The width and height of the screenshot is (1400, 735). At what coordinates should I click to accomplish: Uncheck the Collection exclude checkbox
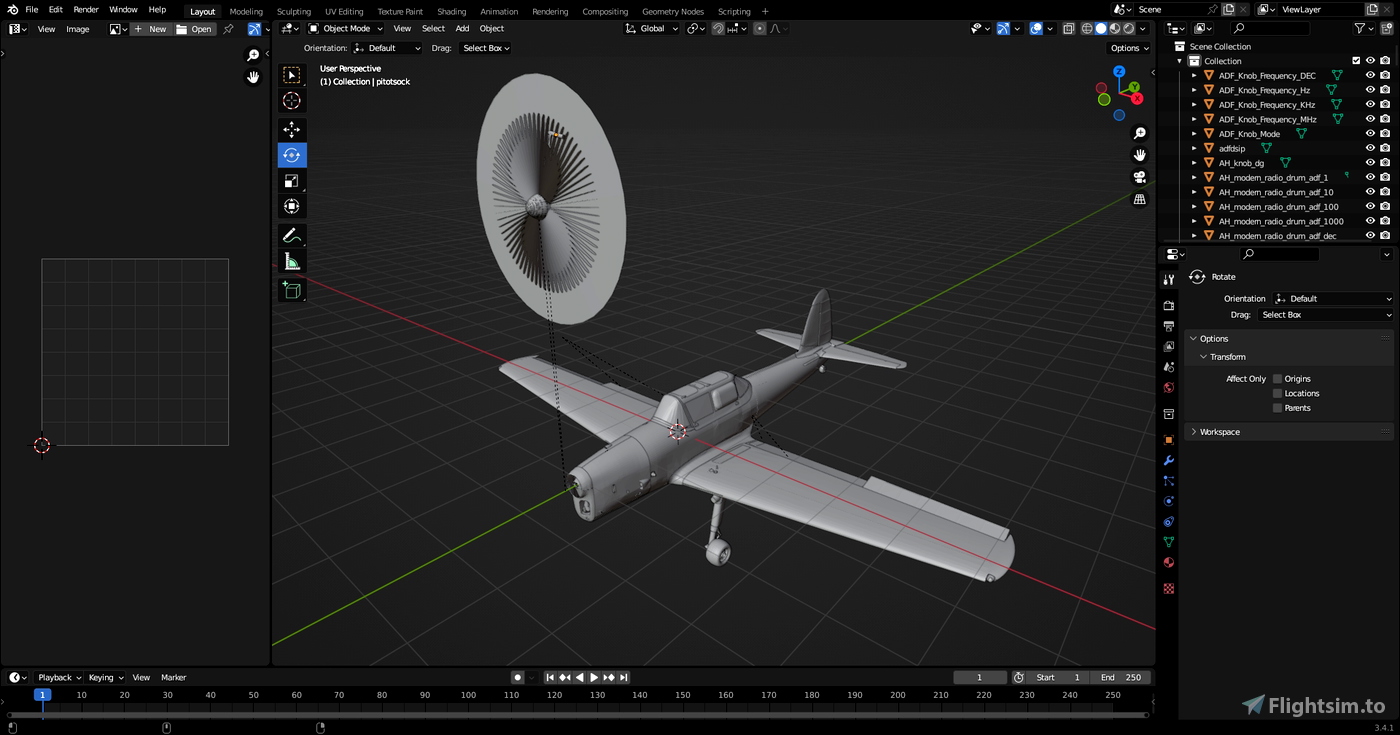[x=1356, y=61]
